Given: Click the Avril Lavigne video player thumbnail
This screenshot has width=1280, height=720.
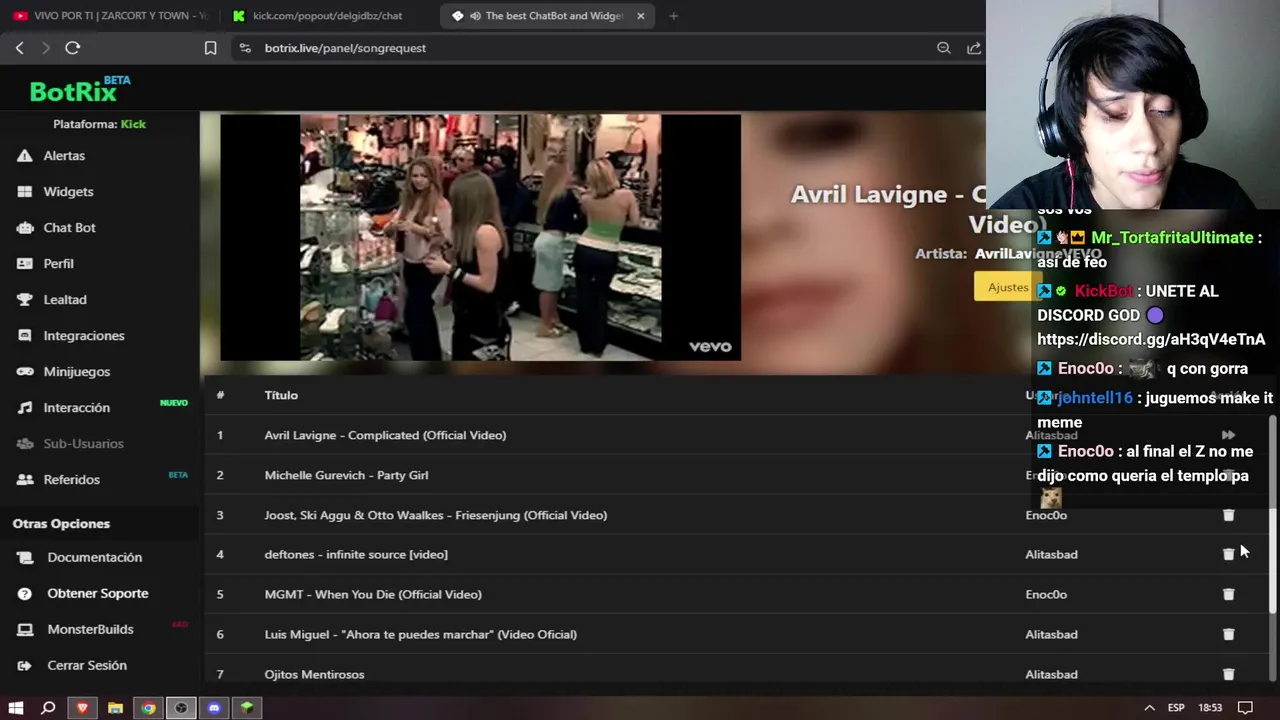Looking at the screenshot, I should pyautogui.click(x=480, y=237).
